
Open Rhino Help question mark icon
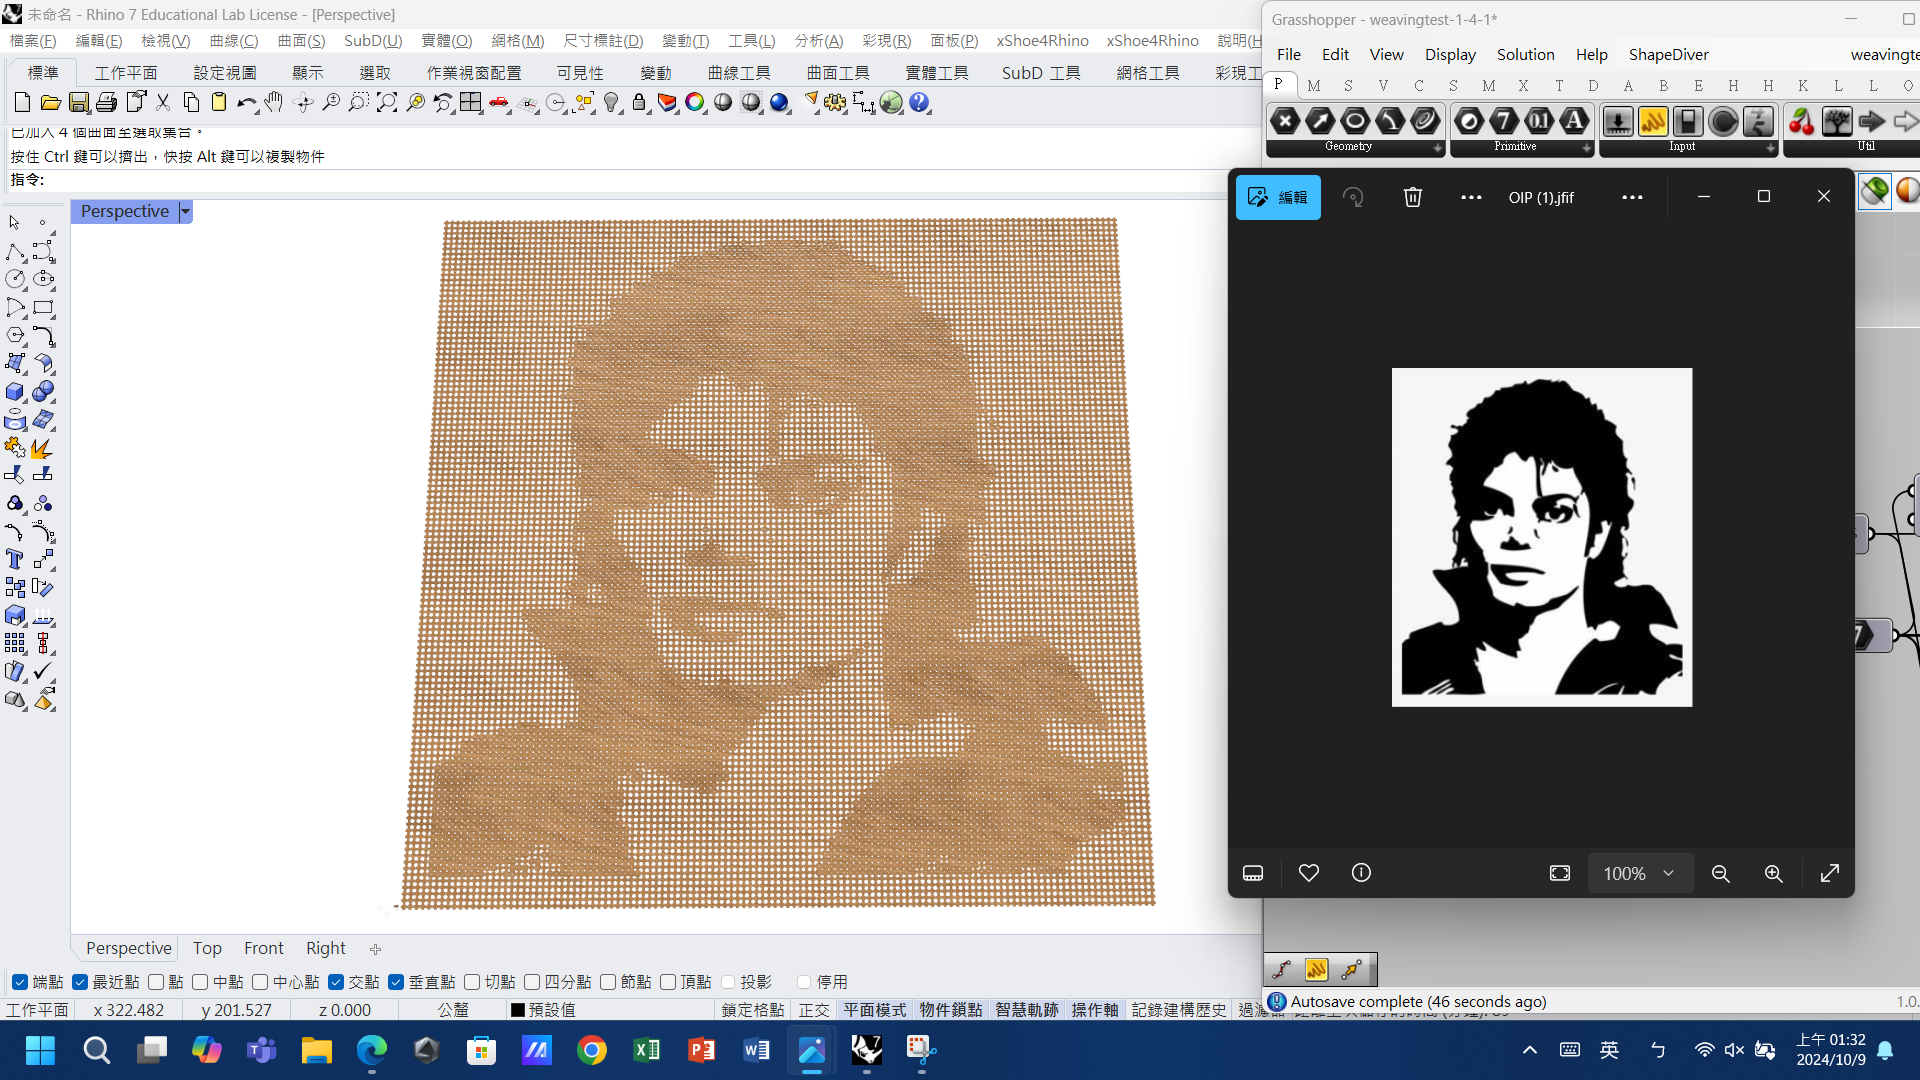click(920, 102)
